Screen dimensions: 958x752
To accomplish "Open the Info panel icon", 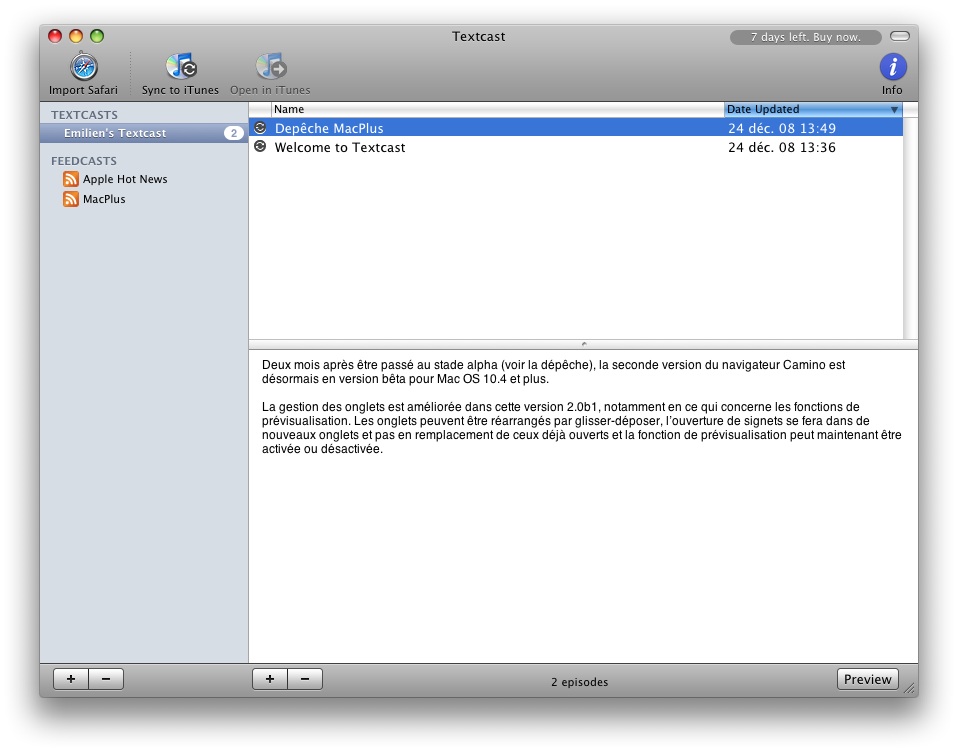I will 892,67.
